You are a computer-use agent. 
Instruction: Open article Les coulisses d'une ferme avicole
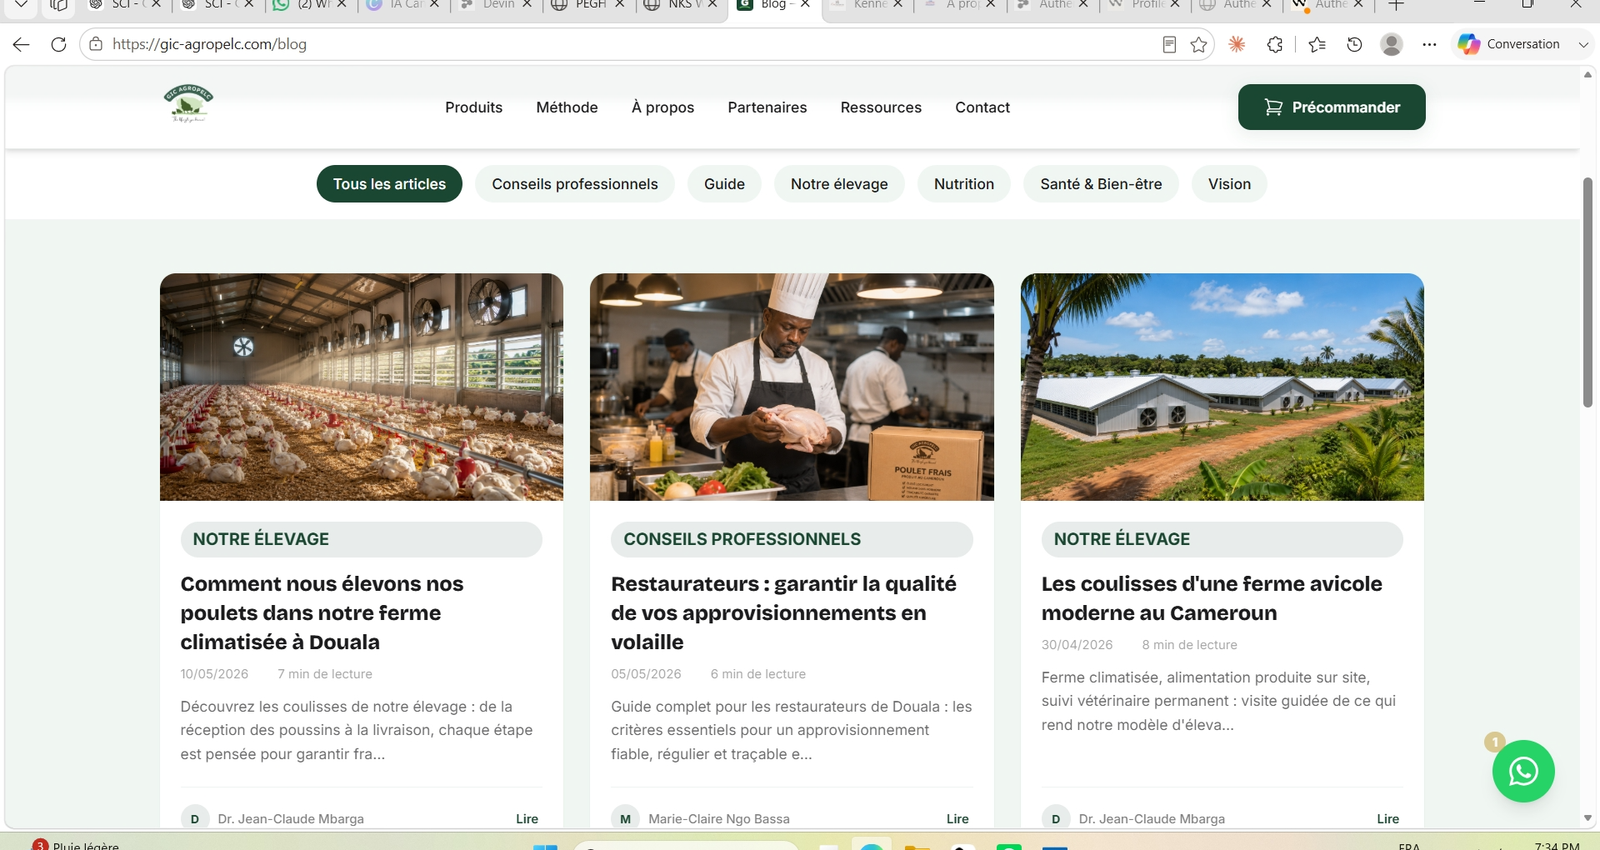pos(1212,598)
